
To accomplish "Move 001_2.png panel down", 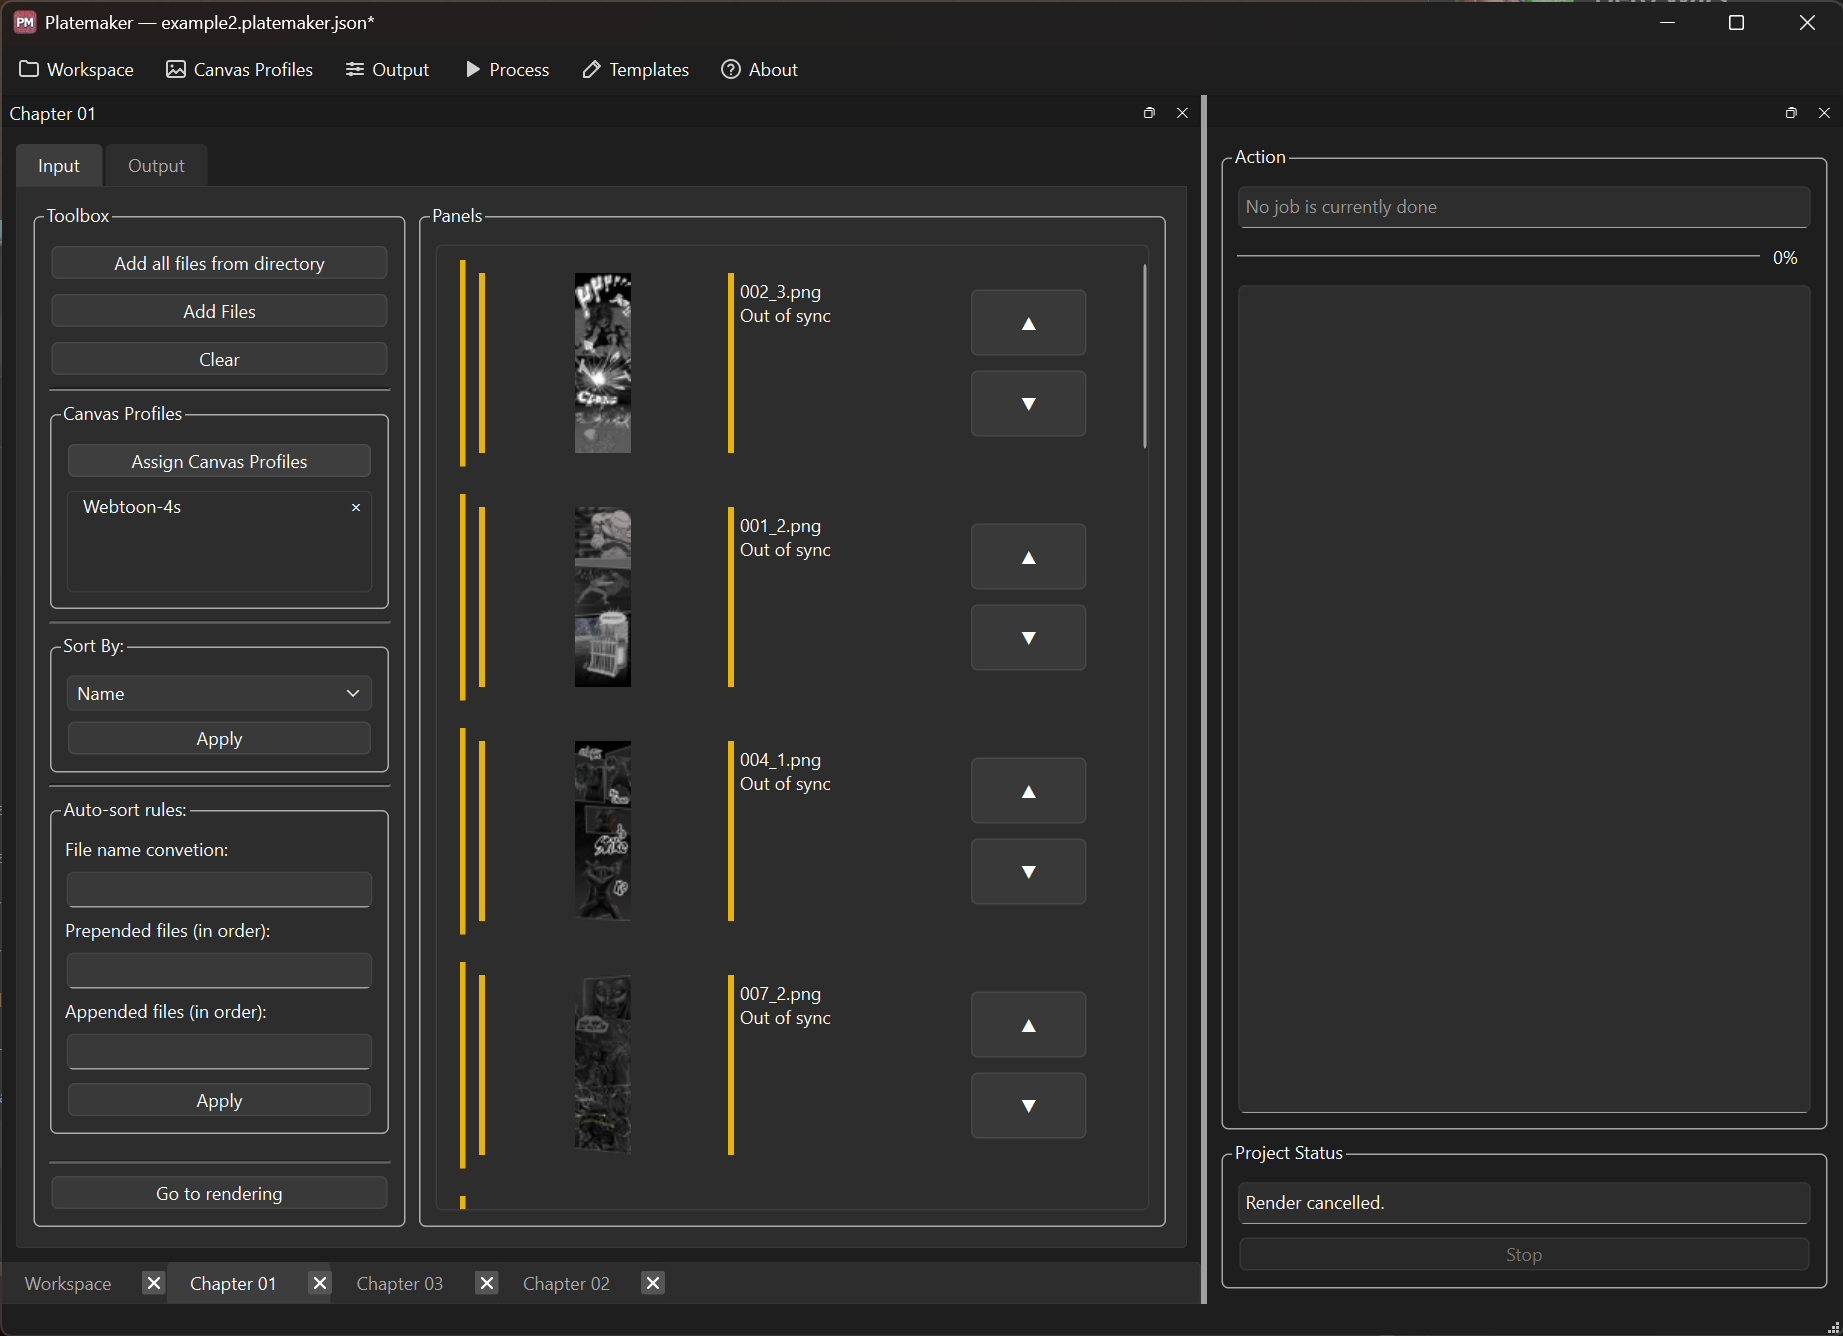I will click(1028, 638).
